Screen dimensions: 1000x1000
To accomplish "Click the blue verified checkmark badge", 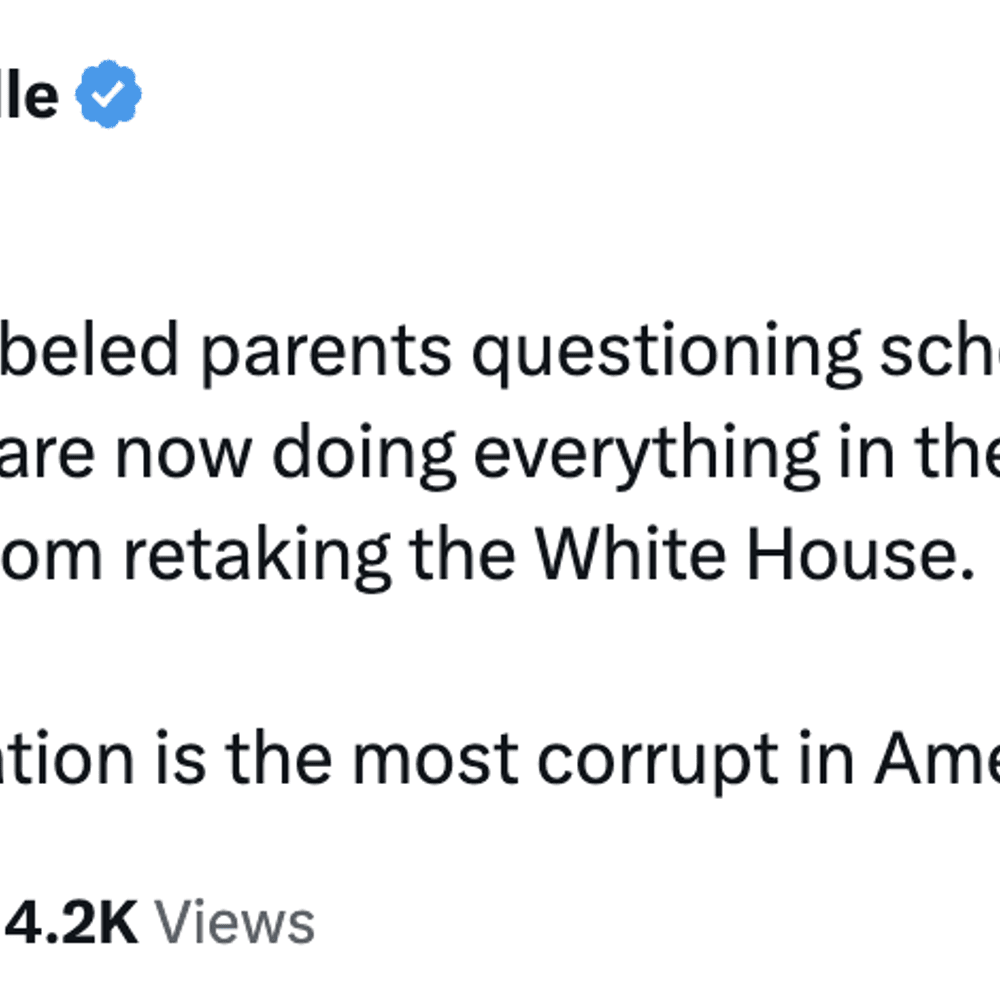I will [108, 94].
